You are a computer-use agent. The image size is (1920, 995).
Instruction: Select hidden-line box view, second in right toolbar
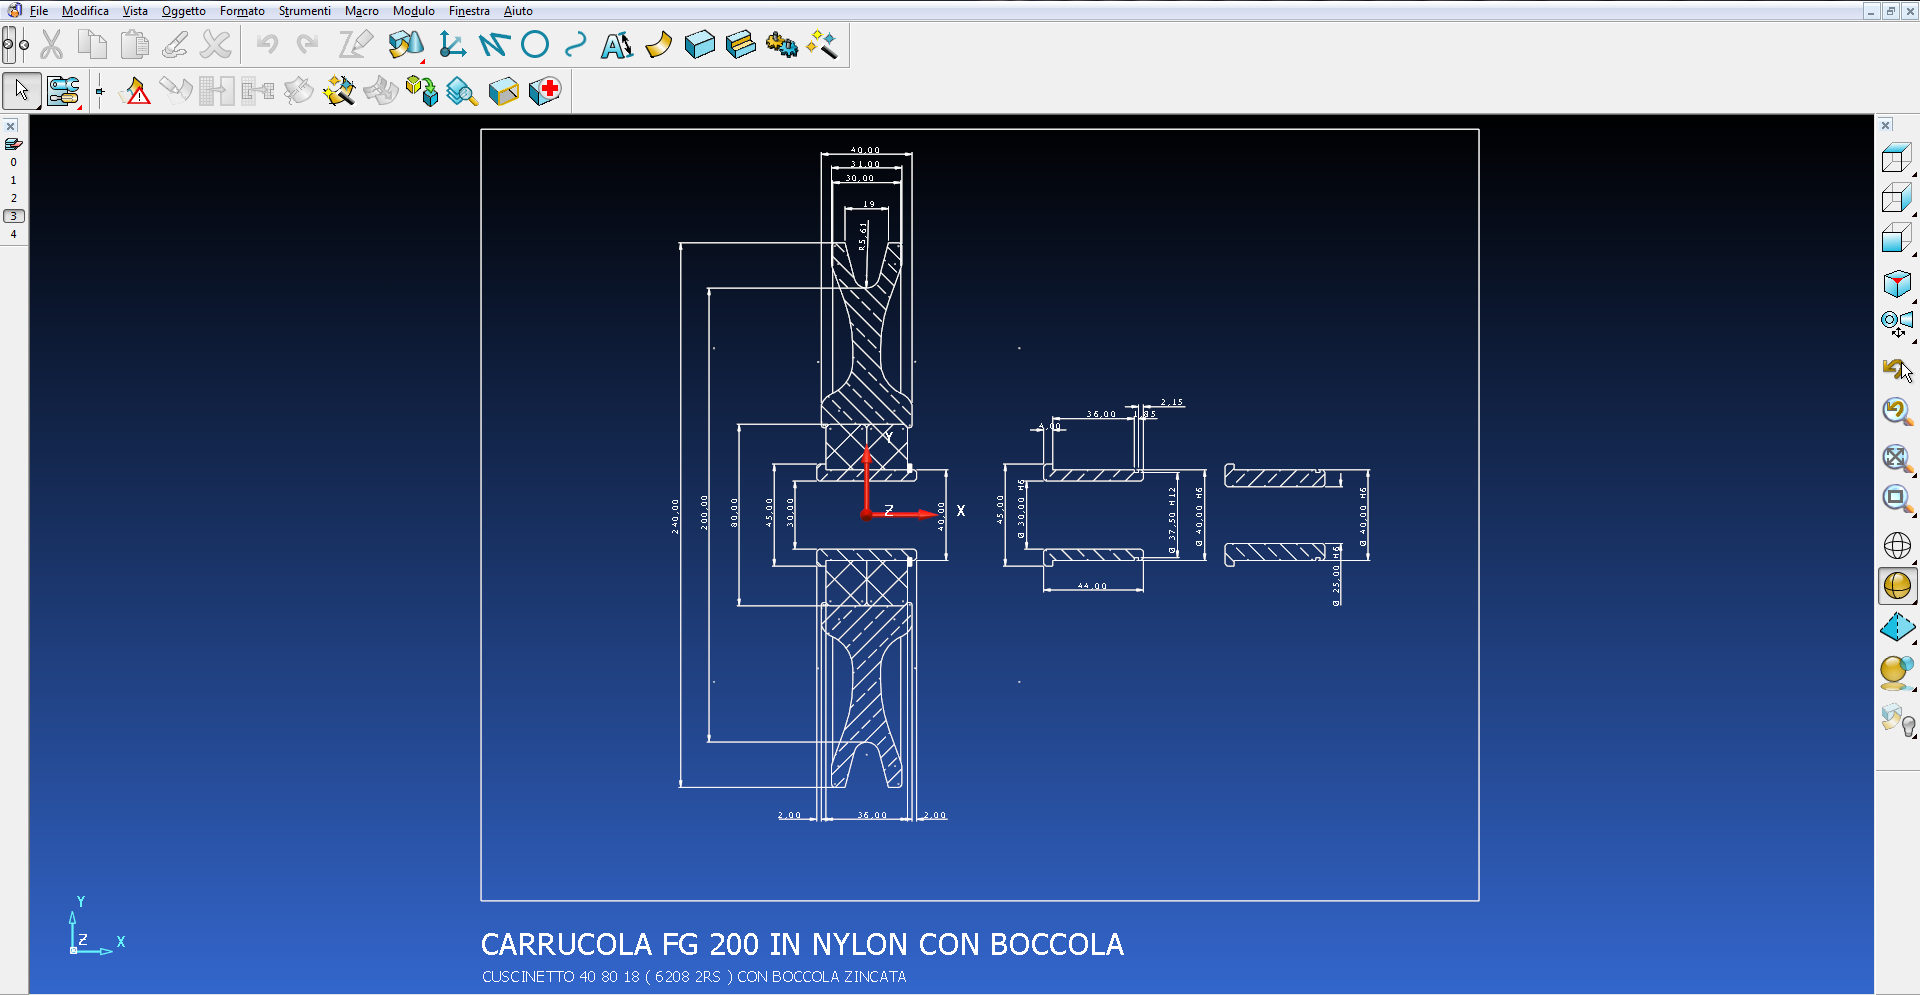[1897, 199]
